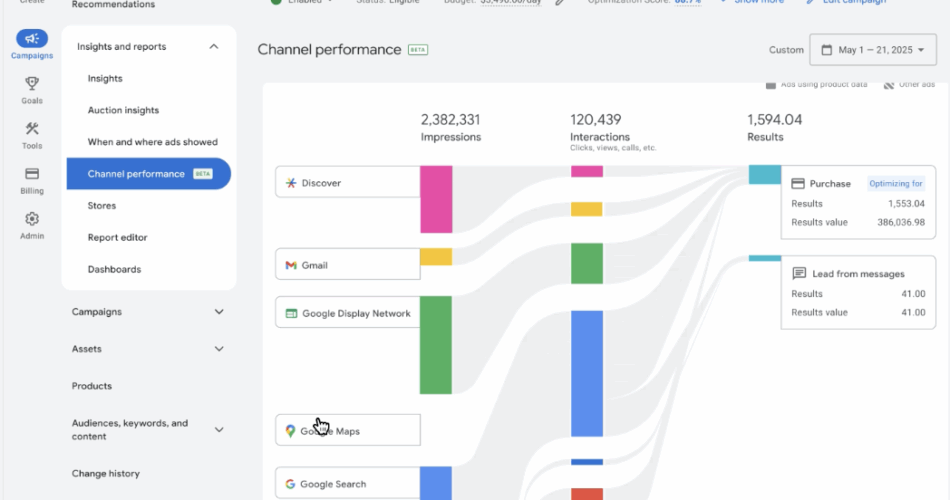Click the BETA badge beside the Channel performance title

tap(418, 50)
